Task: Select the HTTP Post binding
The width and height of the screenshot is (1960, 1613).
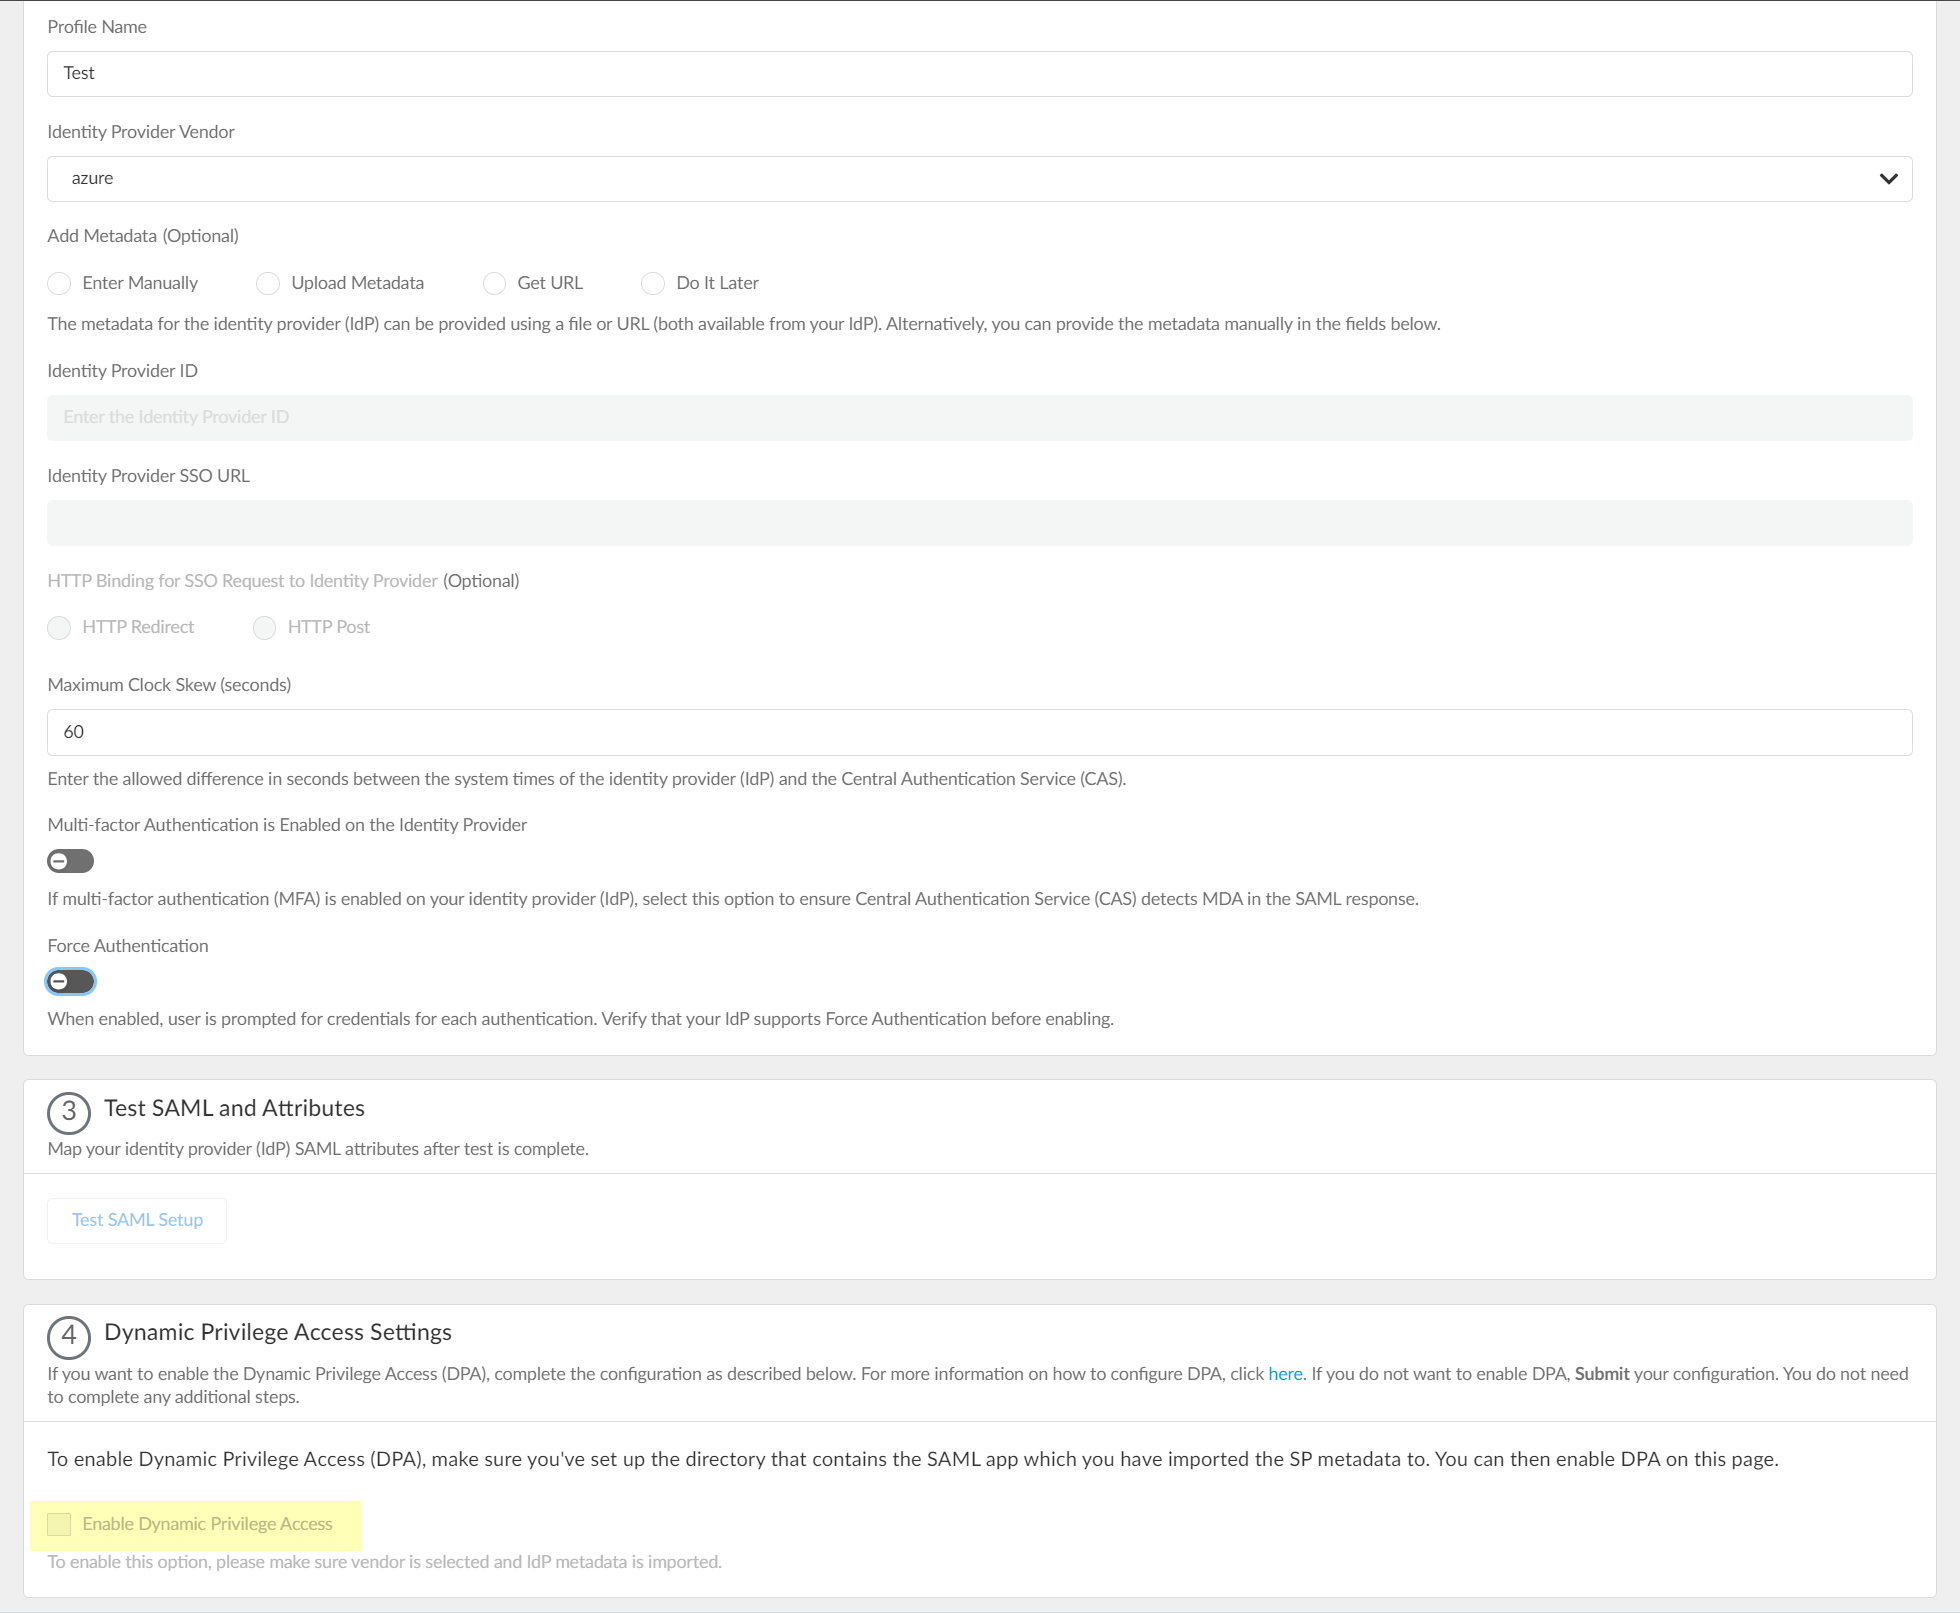Action: click(x=265, y=628)
